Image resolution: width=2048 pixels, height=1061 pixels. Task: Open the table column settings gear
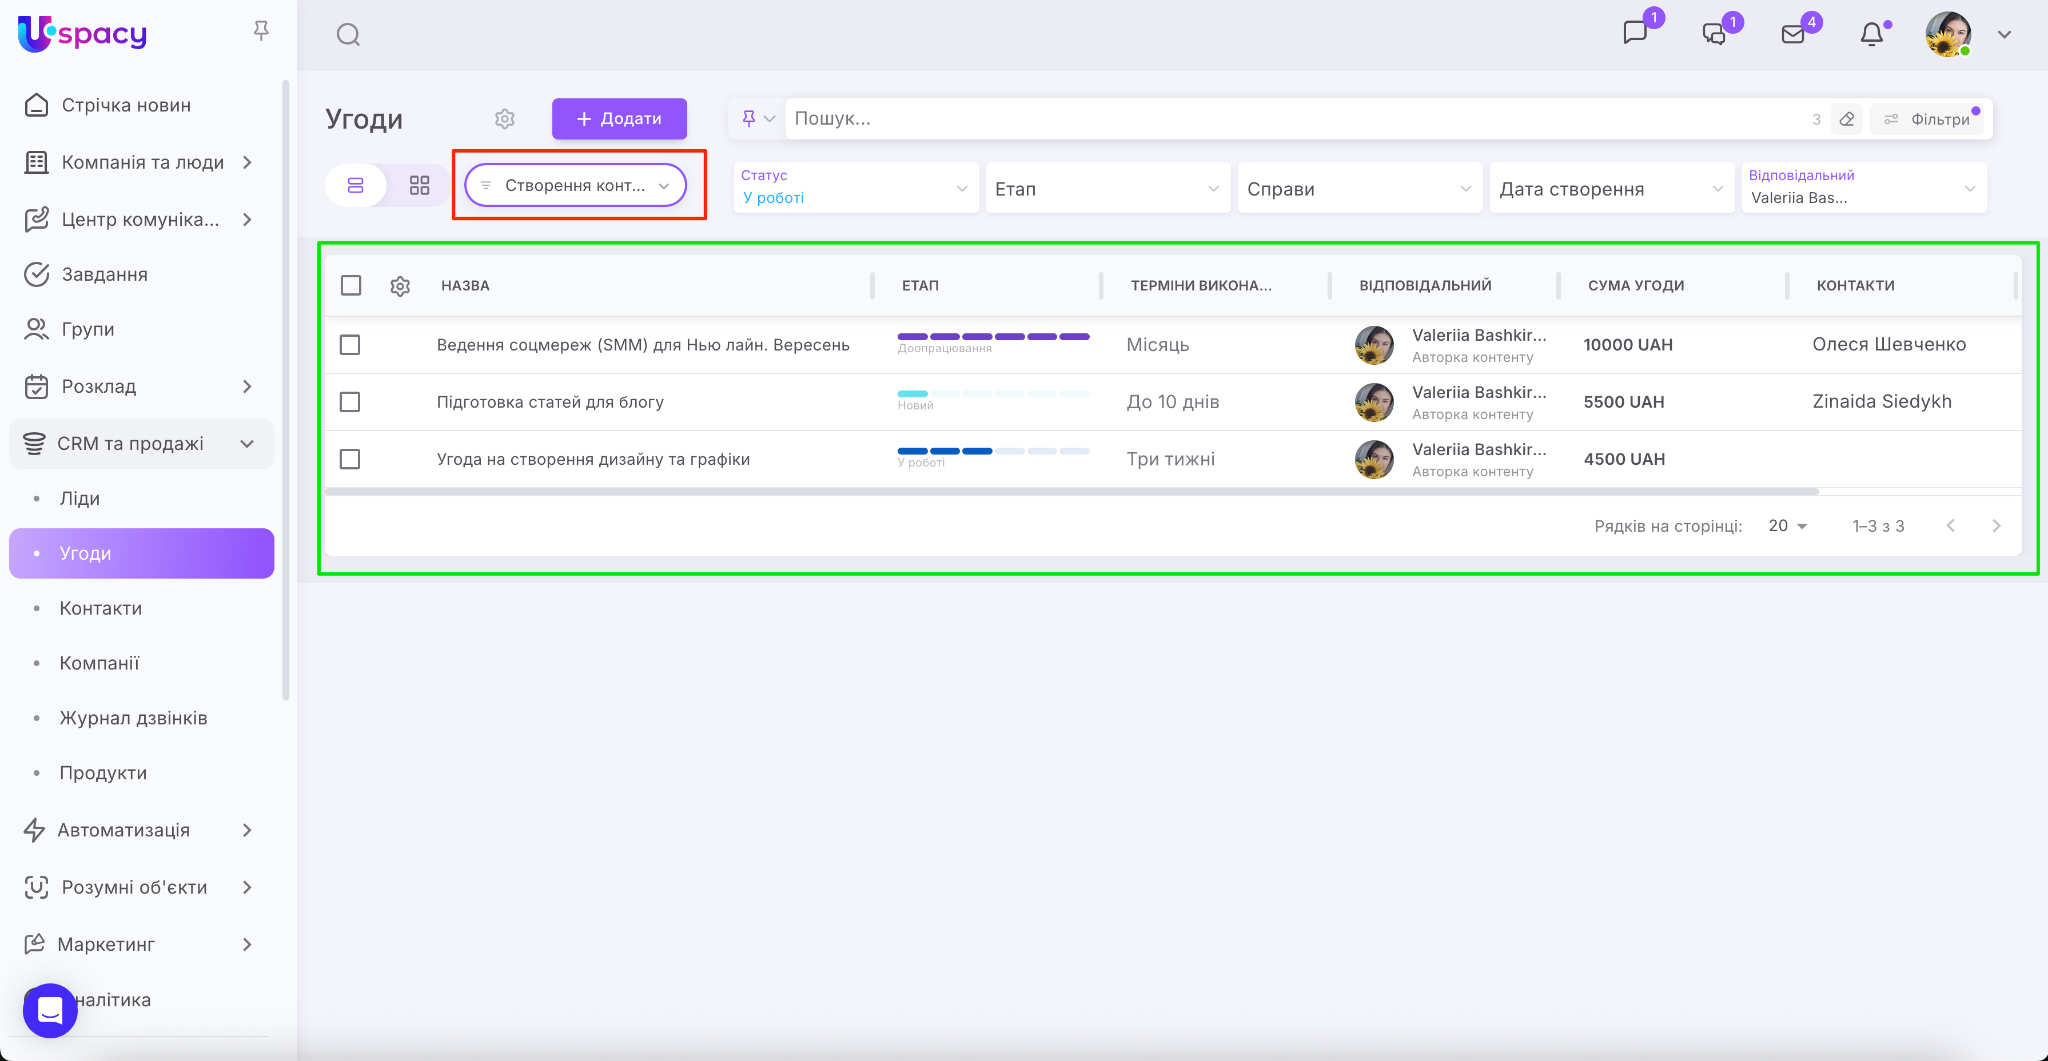coord(400,286)
